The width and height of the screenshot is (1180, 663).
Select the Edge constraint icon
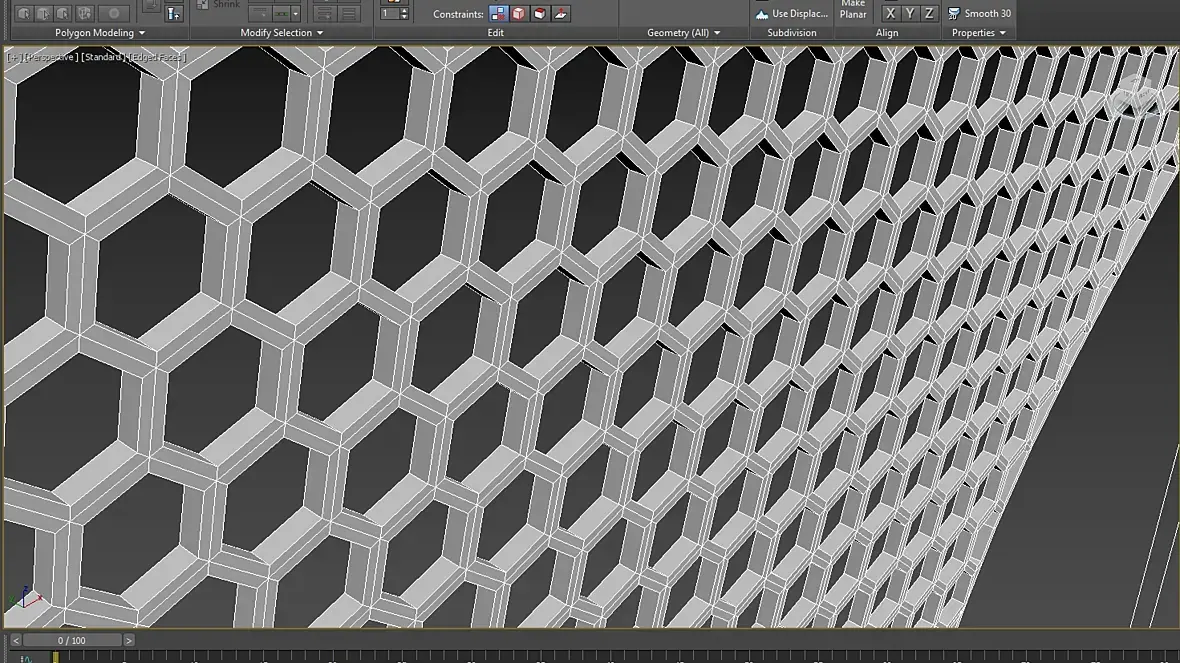(519, 14)
